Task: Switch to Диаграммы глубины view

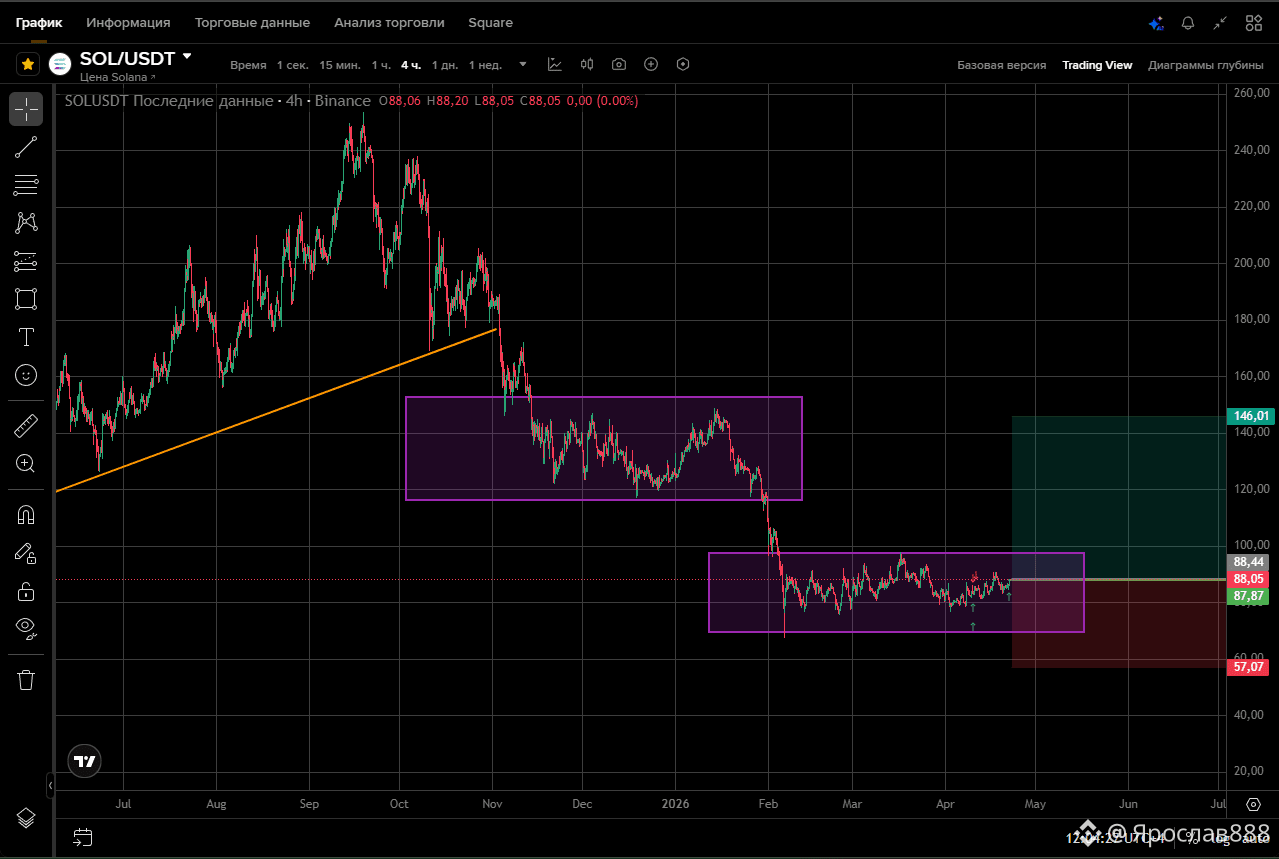Action: pos(1206,65)
